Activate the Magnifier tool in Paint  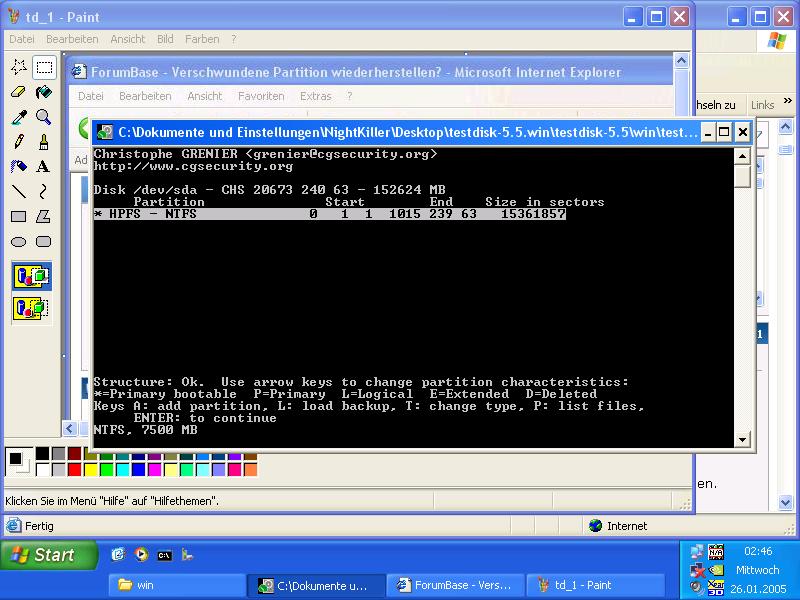44,117
